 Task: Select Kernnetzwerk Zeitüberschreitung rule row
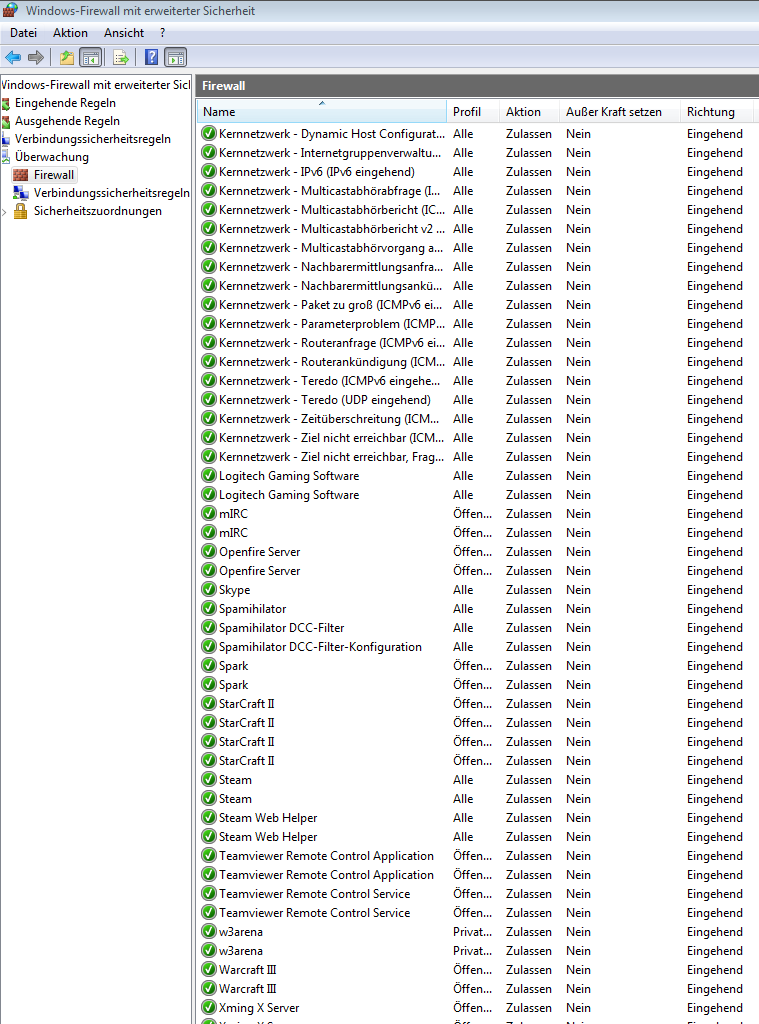click(329, 418)
